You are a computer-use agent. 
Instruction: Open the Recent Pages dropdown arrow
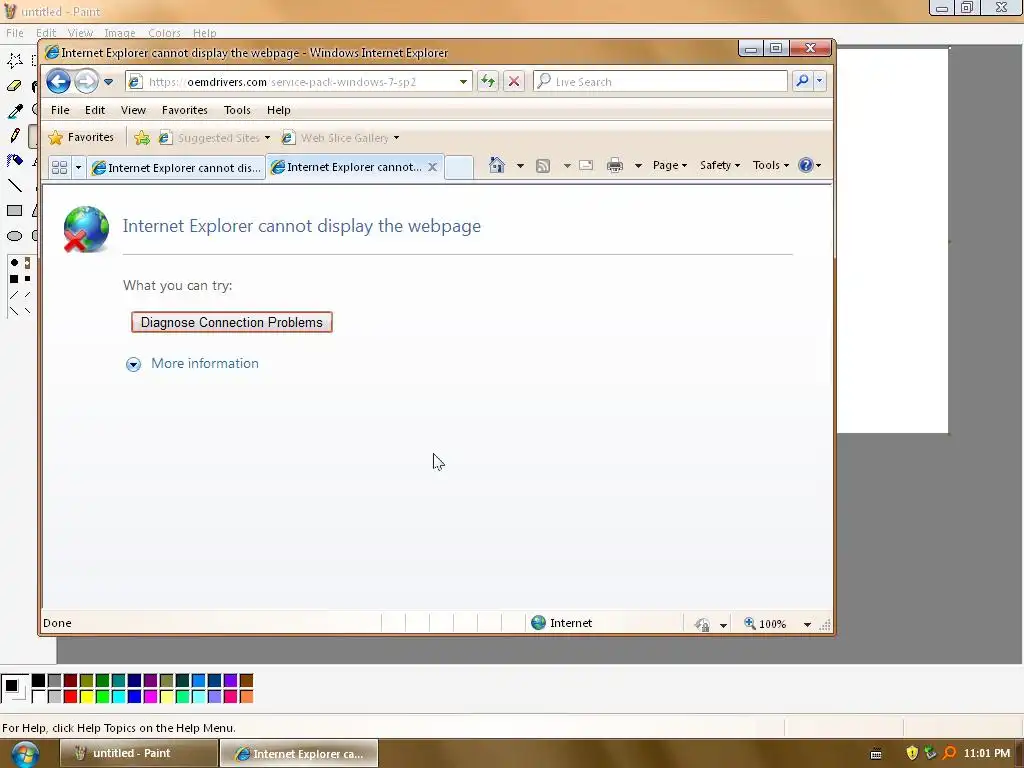[108, 82]
